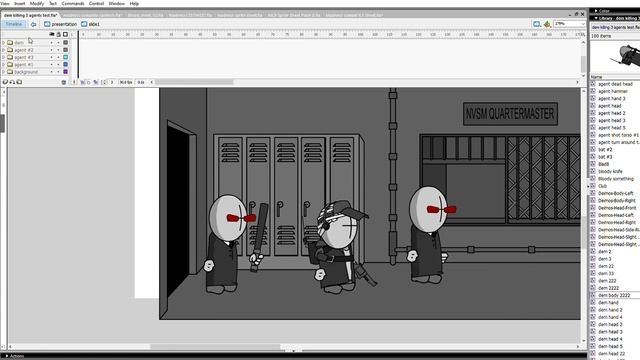Click the library preview thumbnail

pyautogui.click(x=615, y=57)
